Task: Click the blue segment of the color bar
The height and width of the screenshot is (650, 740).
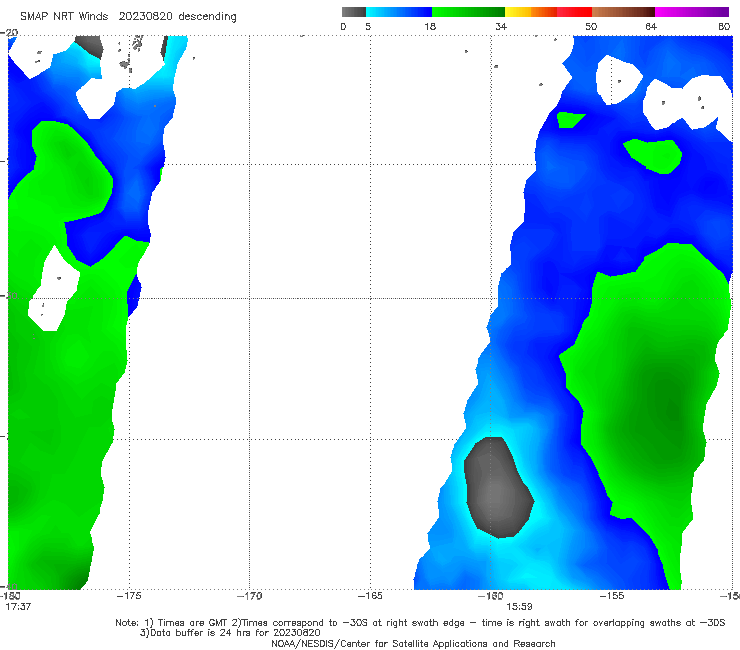Action: 399,12
